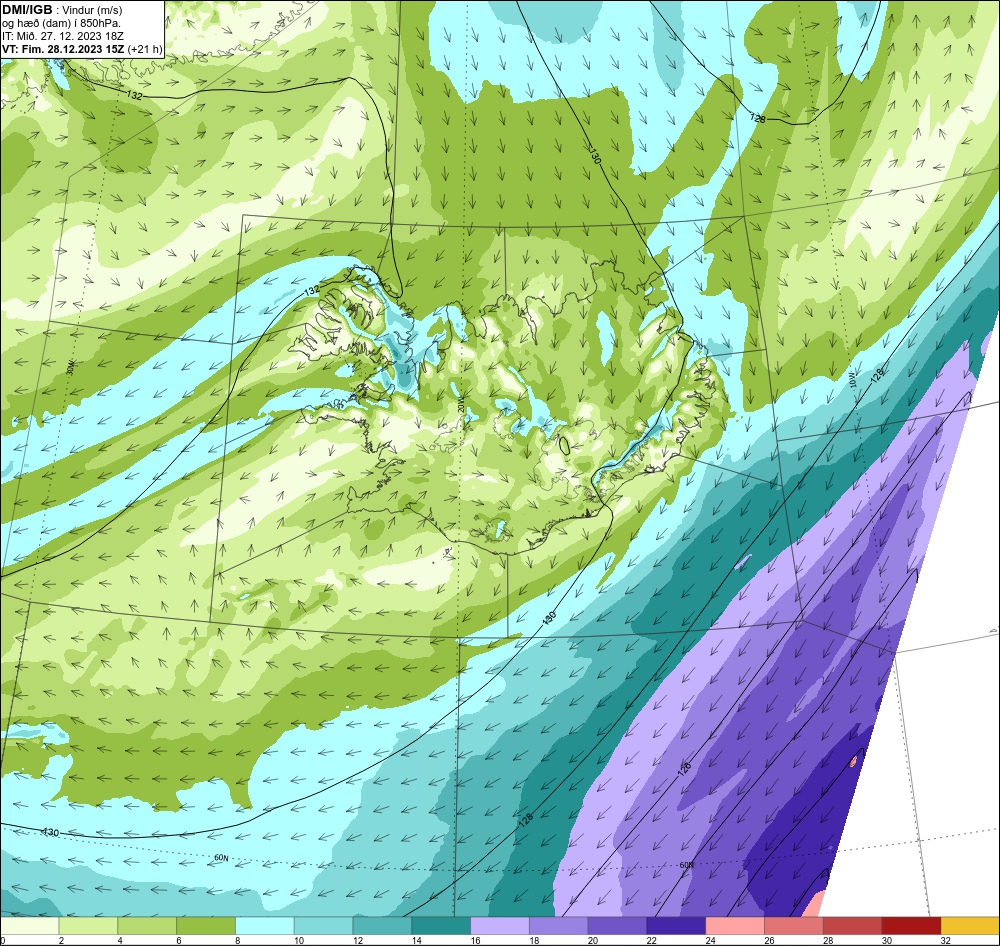Screen dimensions: 1000x946
Task: Select the 'IT: Mið. 27. 12. 2023 18Z' line
Action: [62, 36]
